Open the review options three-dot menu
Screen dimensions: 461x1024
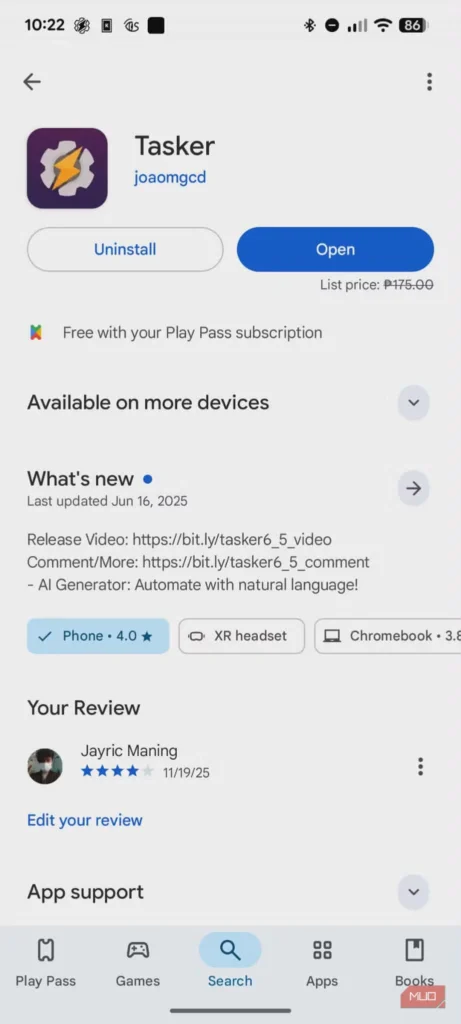pos(421,766)
